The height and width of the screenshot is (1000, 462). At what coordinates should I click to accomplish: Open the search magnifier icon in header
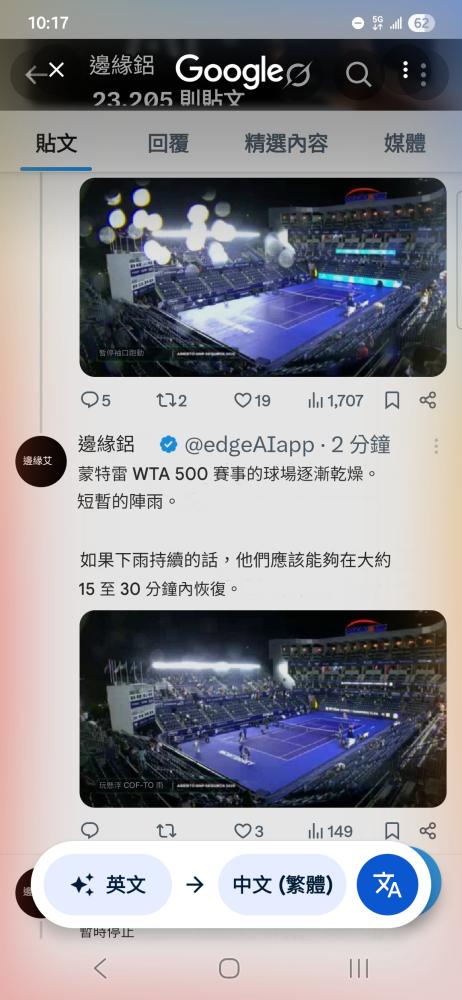tap(359, 75)
